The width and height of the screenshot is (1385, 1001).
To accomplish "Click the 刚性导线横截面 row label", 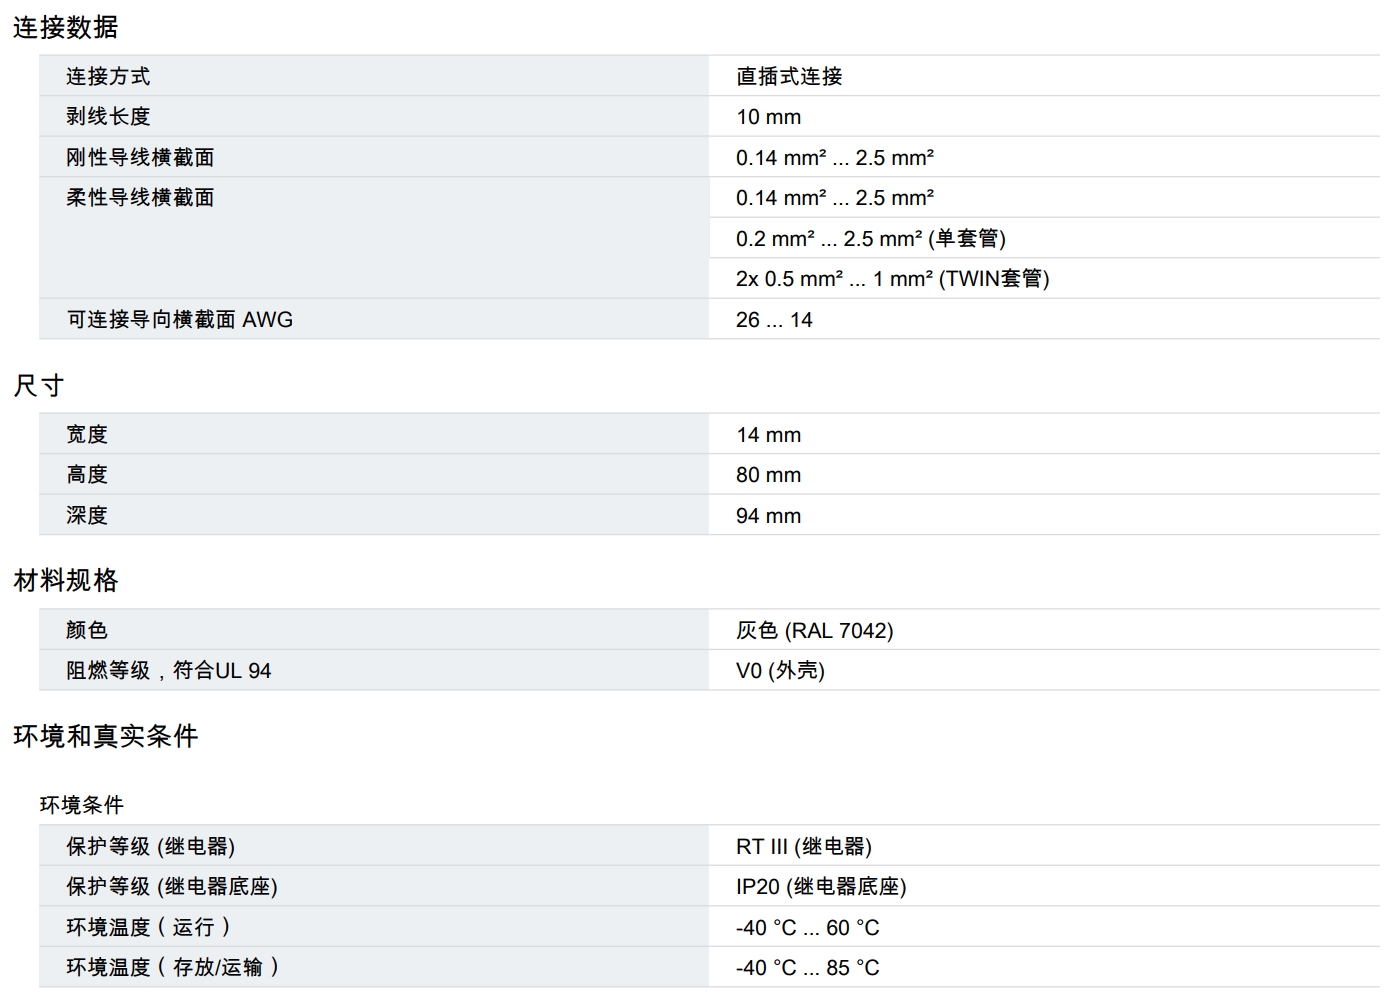I will click(x=140, y=157).
